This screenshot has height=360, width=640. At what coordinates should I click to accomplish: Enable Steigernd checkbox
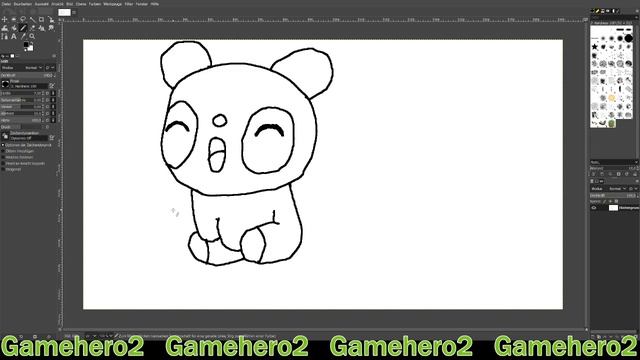(3, 169)
